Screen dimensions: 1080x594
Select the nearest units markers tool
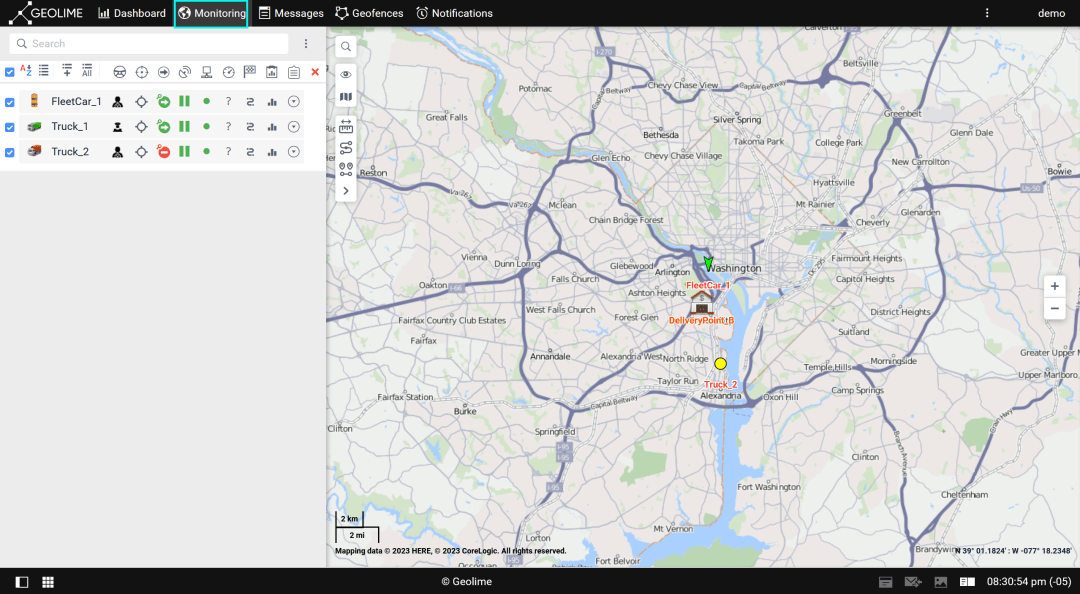346,169
